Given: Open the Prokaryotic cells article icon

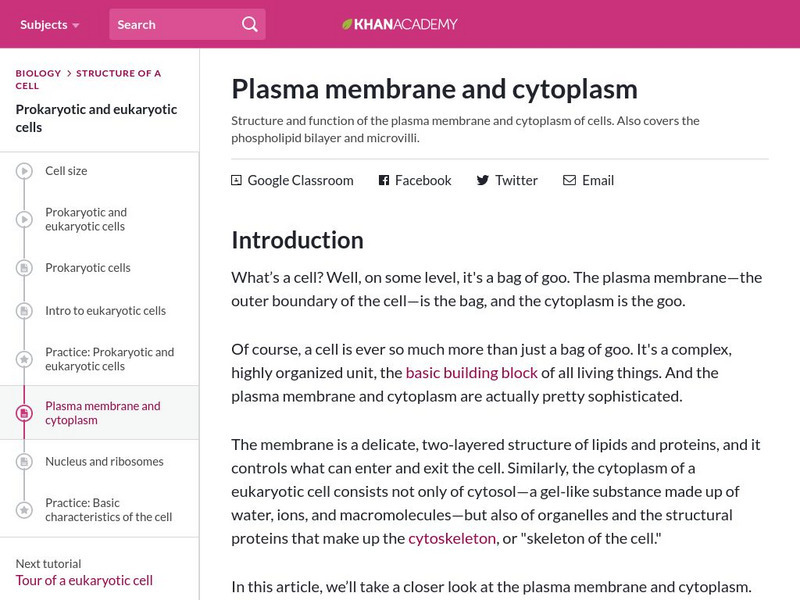Looking at the screenshot, I should 22,268.
